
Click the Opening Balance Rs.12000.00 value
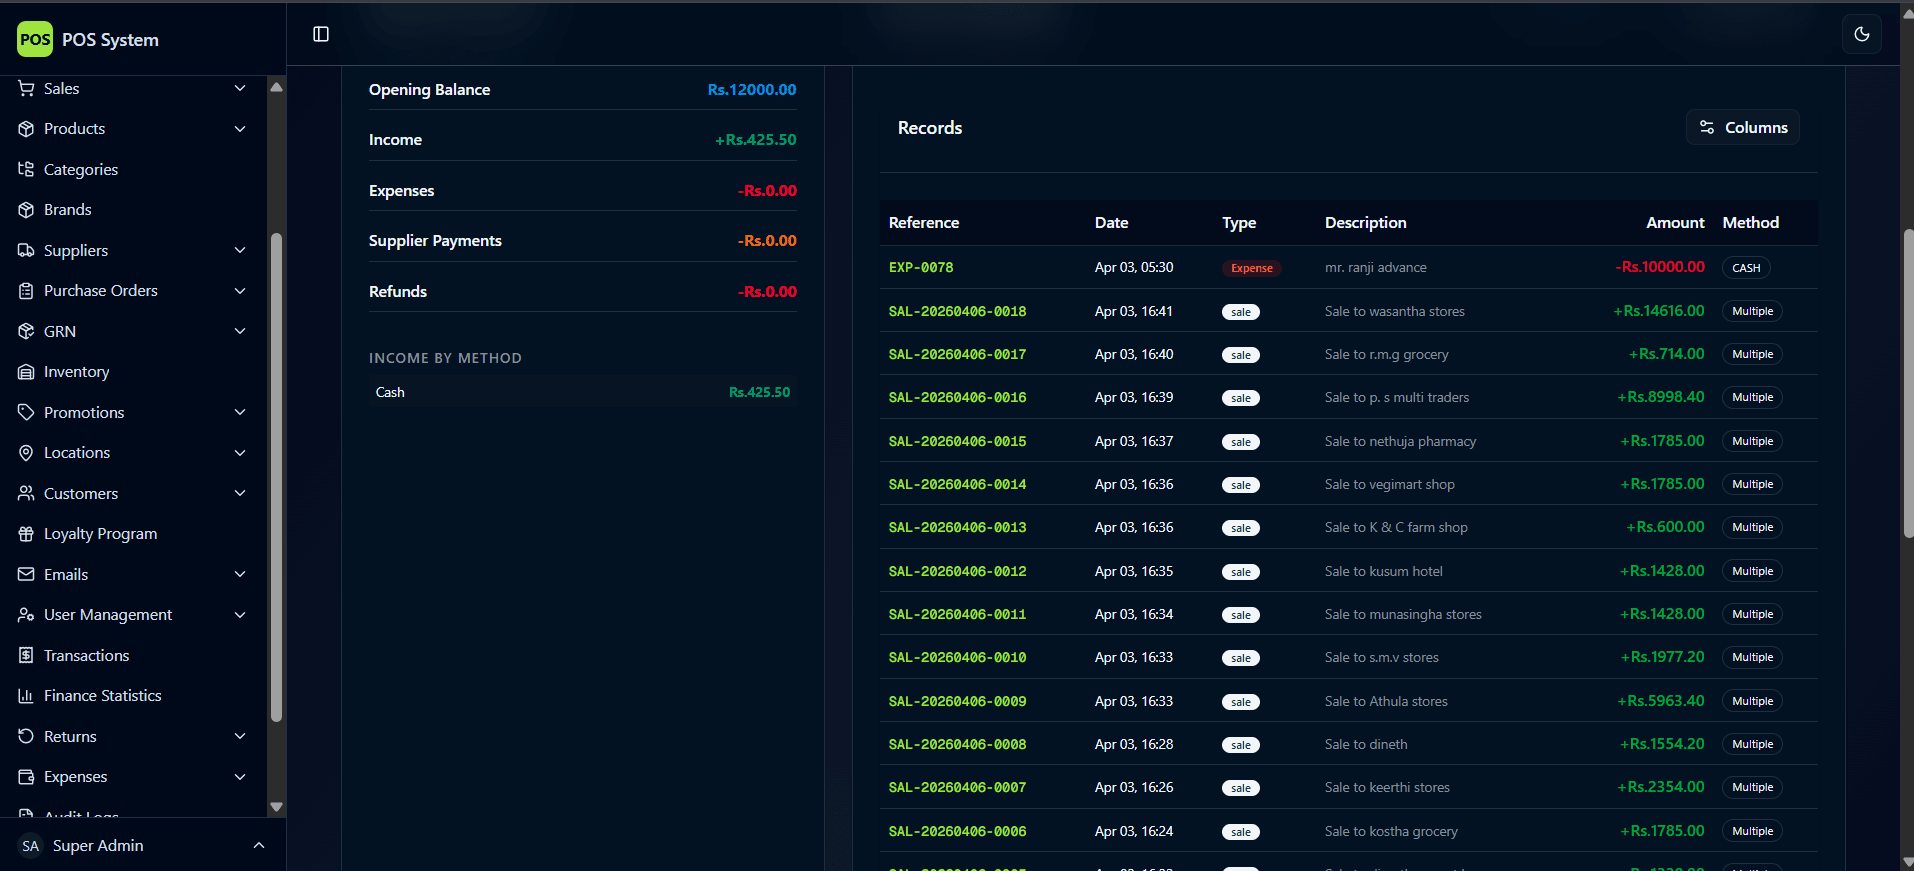click(752, 90)
